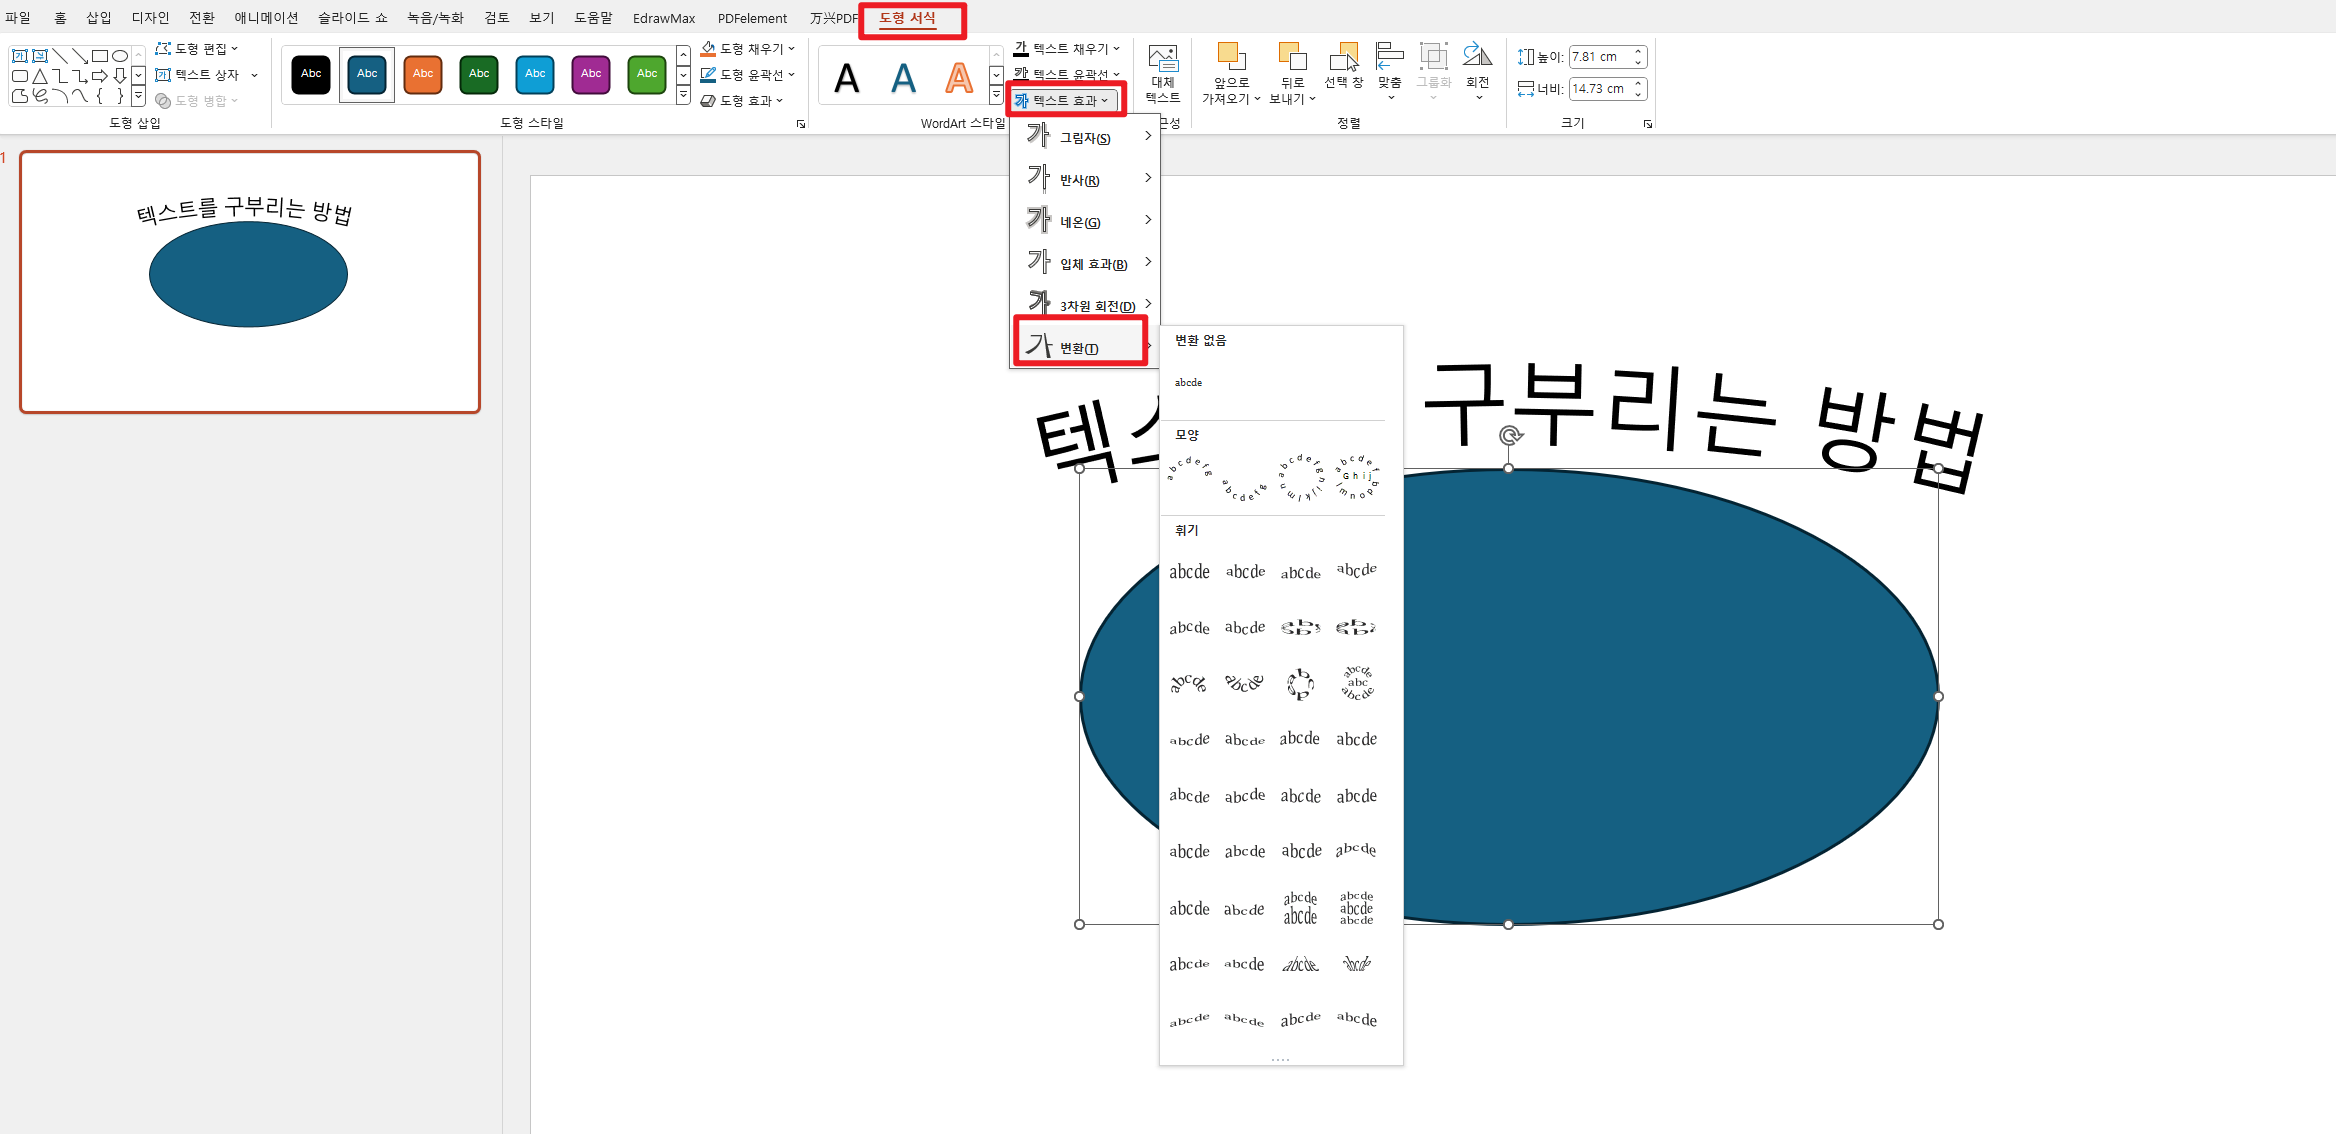Open the 도형 효과 (Shape Effects) dropdown
The image size is (2336, 1134).
tap(742, 100)
